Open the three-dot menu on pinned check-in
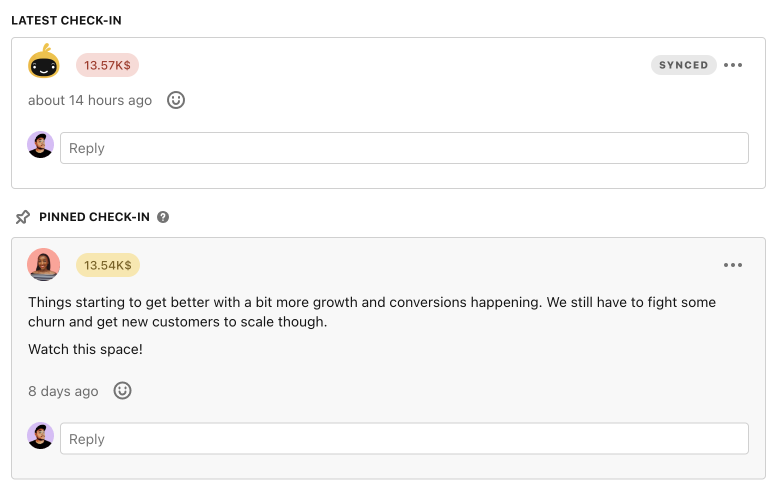This screenshot has width=777, height=489. click(x=733, y=265)
